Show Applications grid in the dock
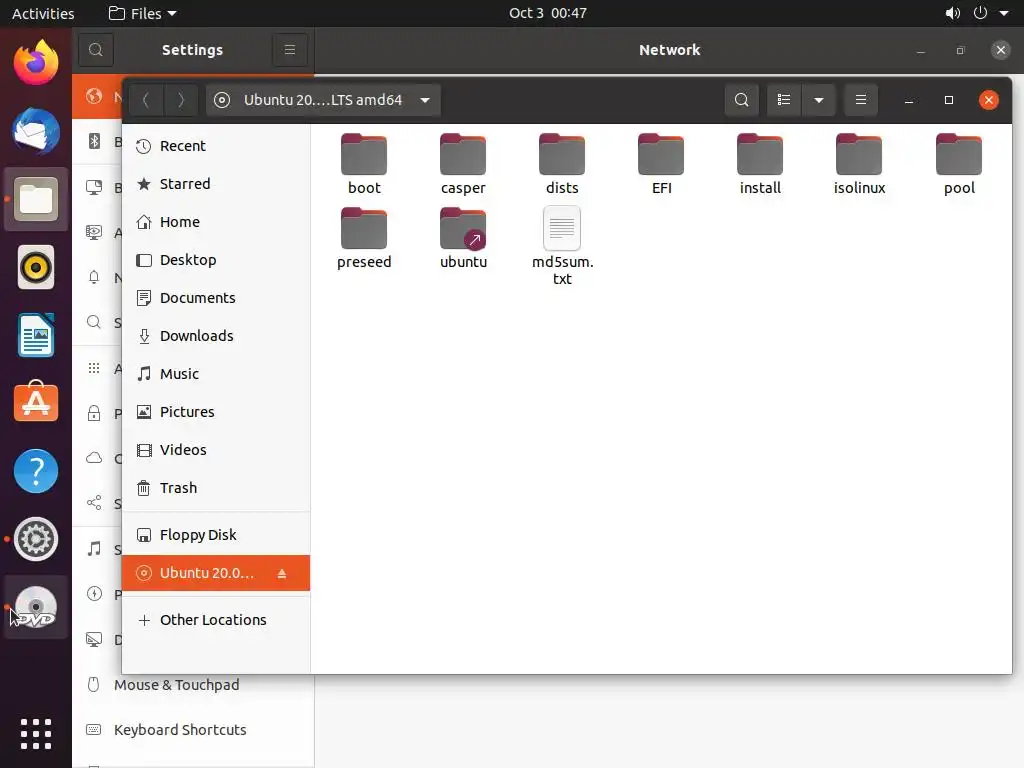Screen dimensions: 1024x768 (x=36, y=733)
